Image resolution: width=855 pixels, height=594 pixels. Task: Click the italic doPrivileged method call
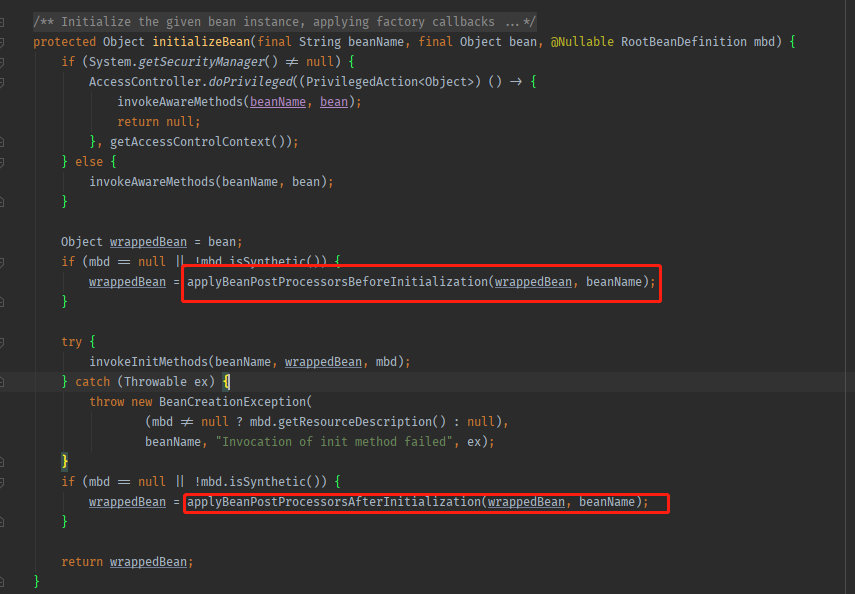(x=250, y=82)
